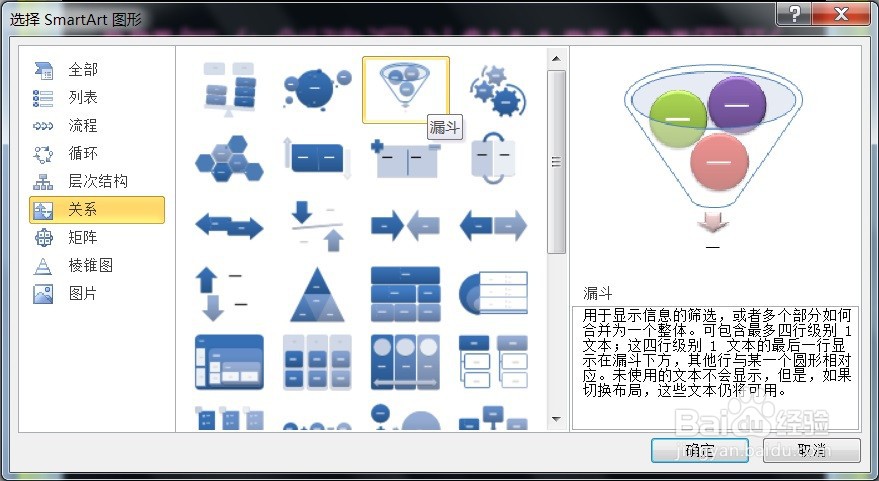Screen dimensions: 879x481
Task: Click the gallery scrollbar down arrow
Action: (x=556, y=419)
